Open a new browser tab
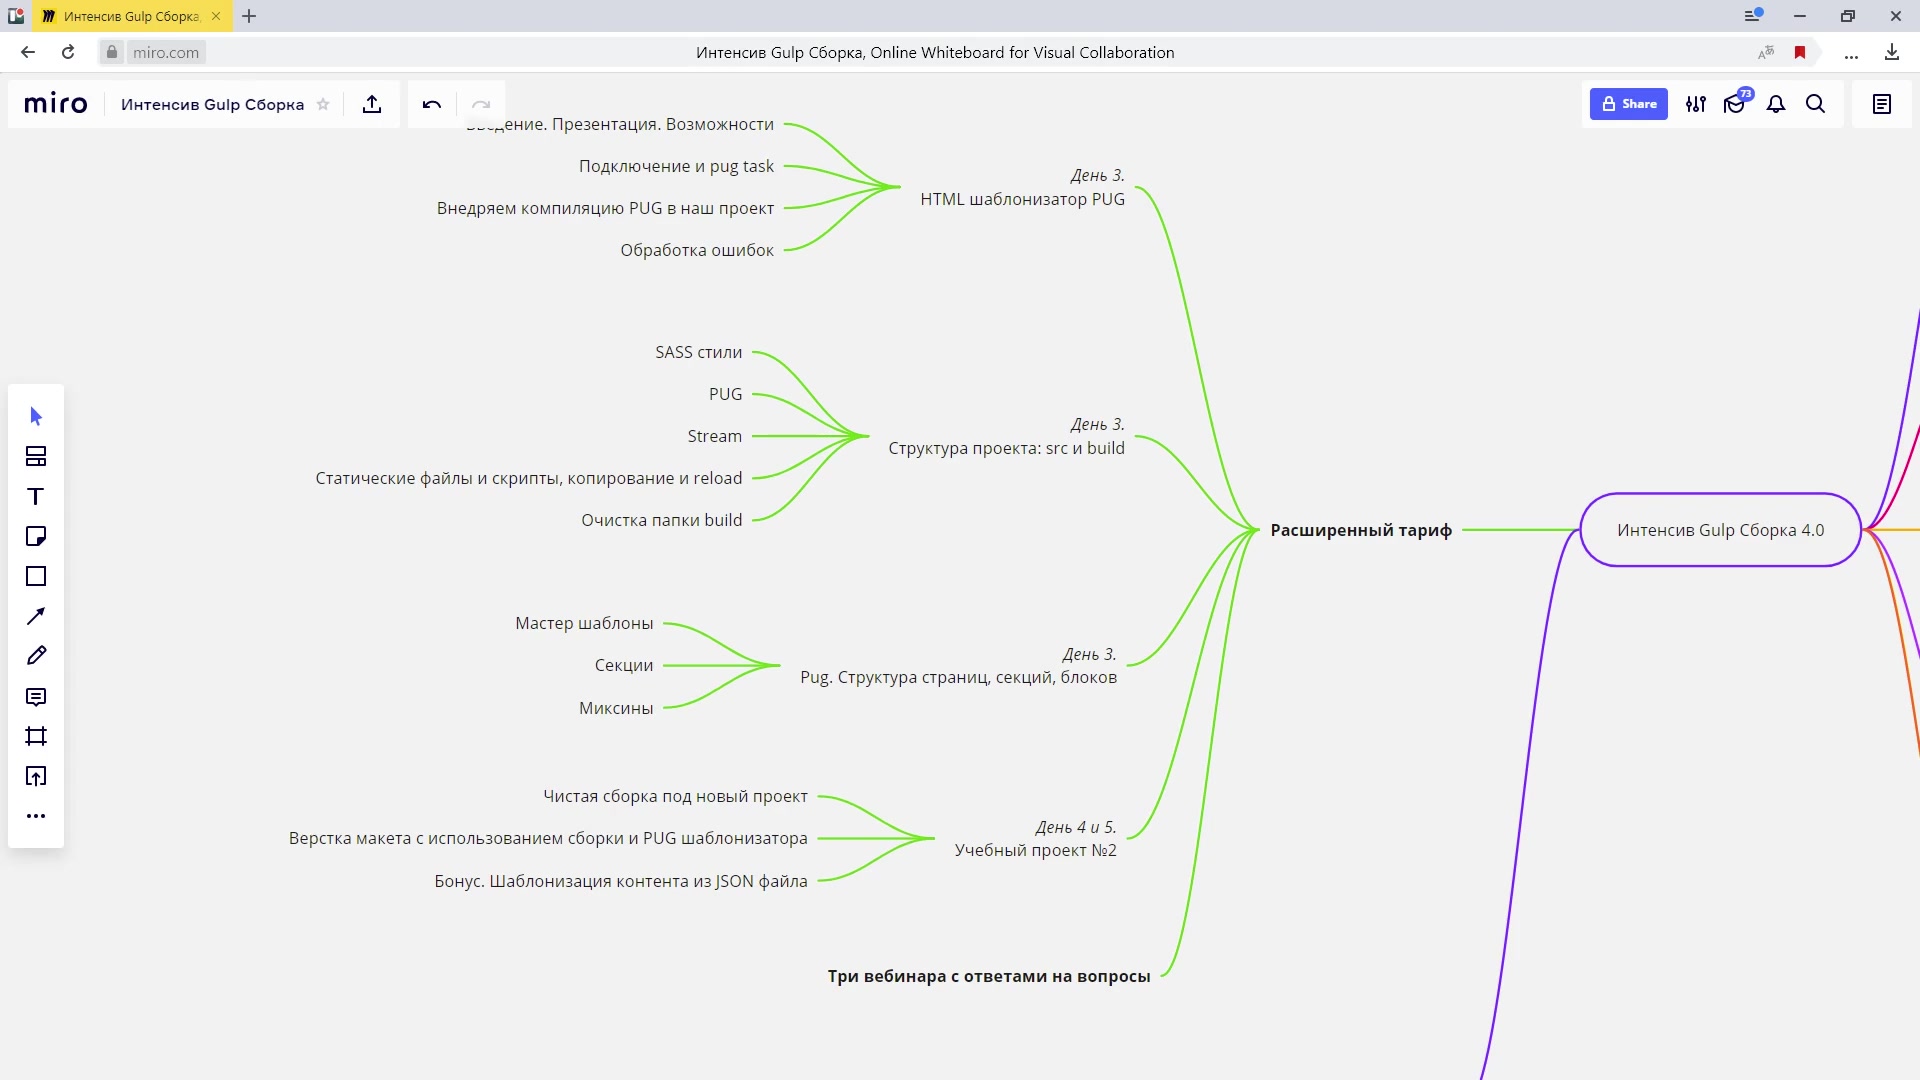 pyautogui.click(x=249, y=16)
